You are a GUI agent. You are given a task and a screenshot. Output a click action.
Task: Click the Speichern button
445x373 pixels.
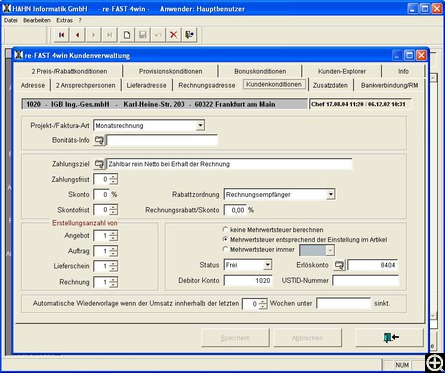tap(235, 338)
